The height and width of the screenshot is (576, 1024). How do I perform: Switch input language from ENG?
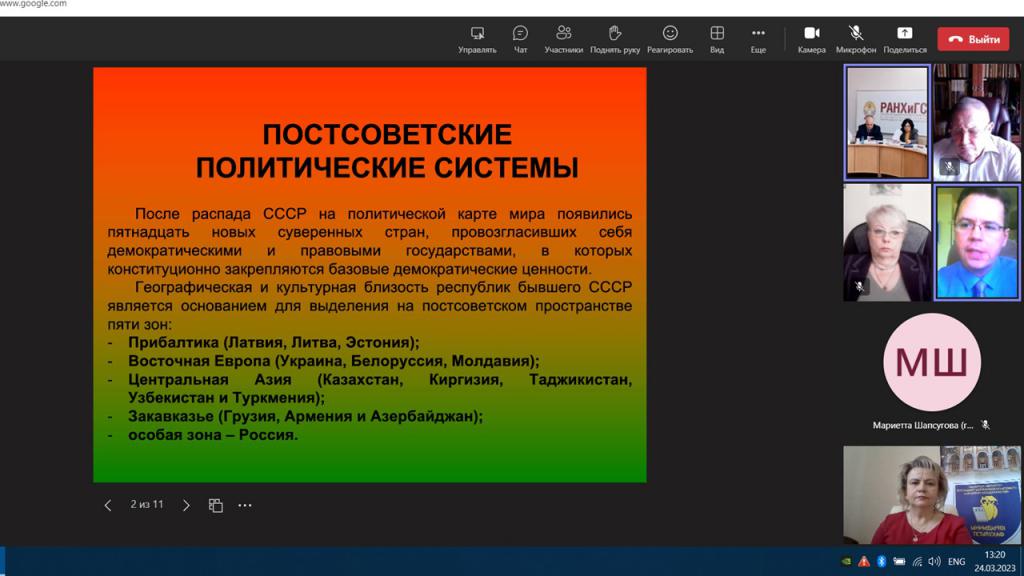point(957,562)
